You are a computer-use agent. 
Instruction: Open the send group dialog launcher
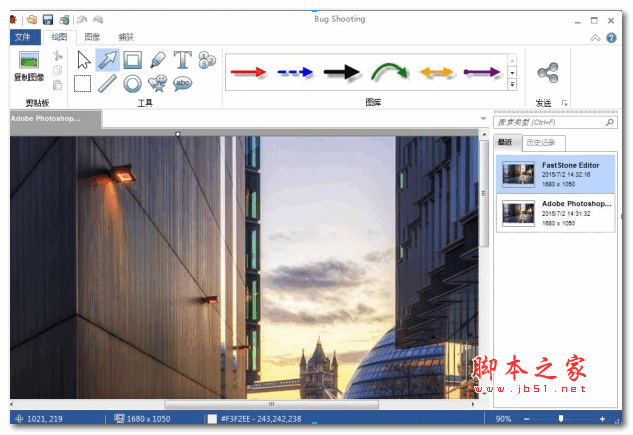click(564, 103)
